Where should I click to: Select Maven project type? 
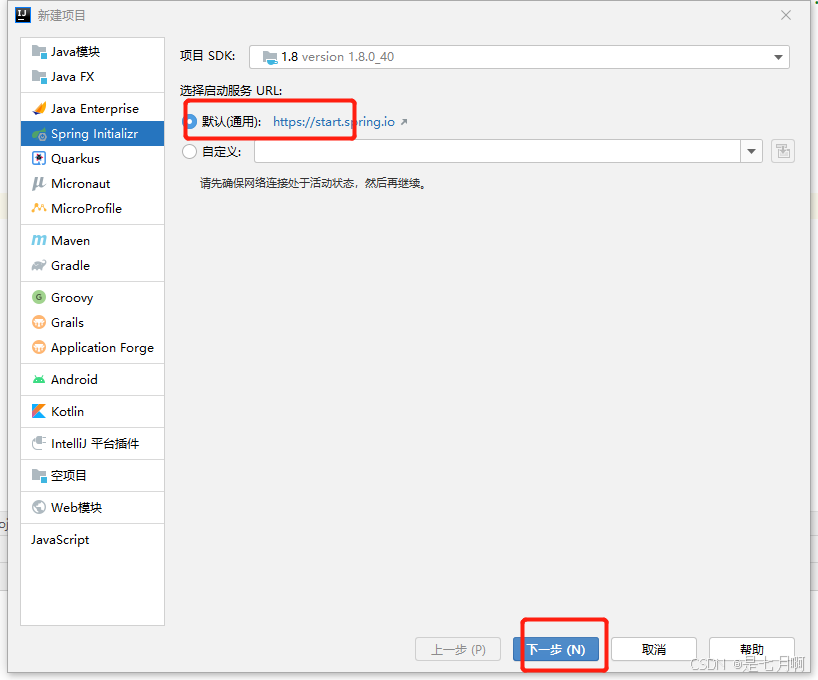92,240
